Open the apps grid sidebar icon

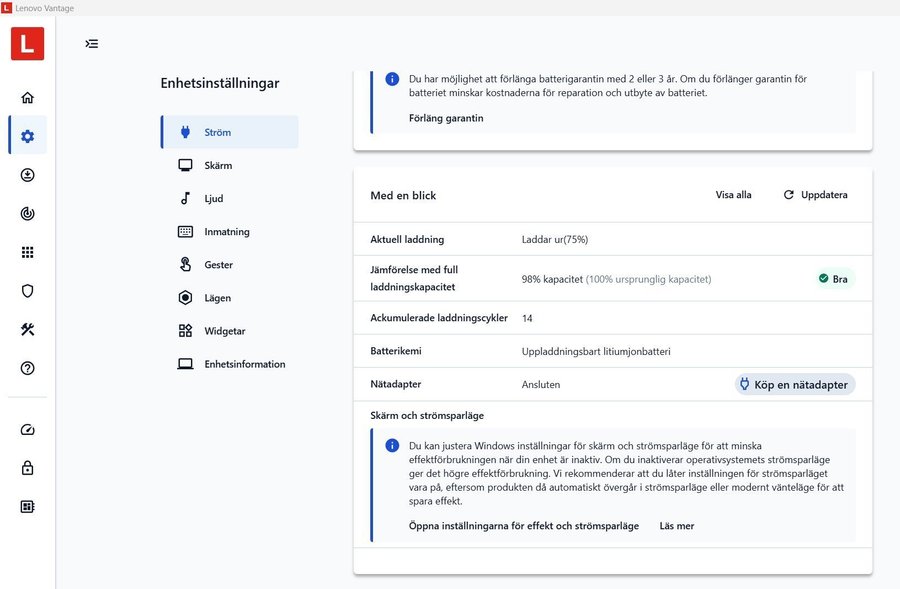pyautogui.click(x=27, y=253)
